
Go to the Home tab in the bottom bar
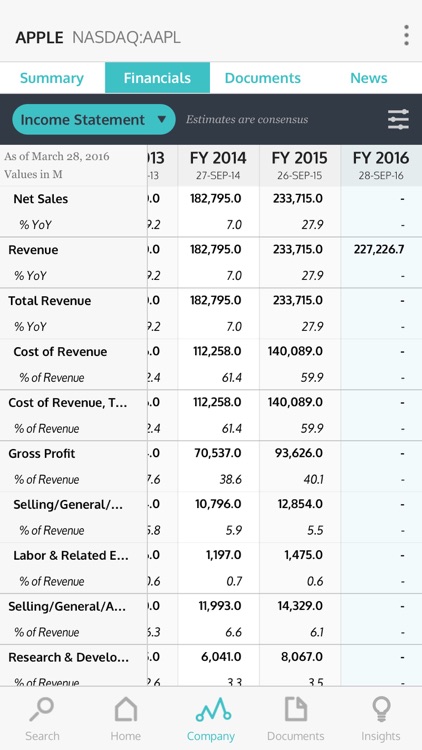(126, 710)
